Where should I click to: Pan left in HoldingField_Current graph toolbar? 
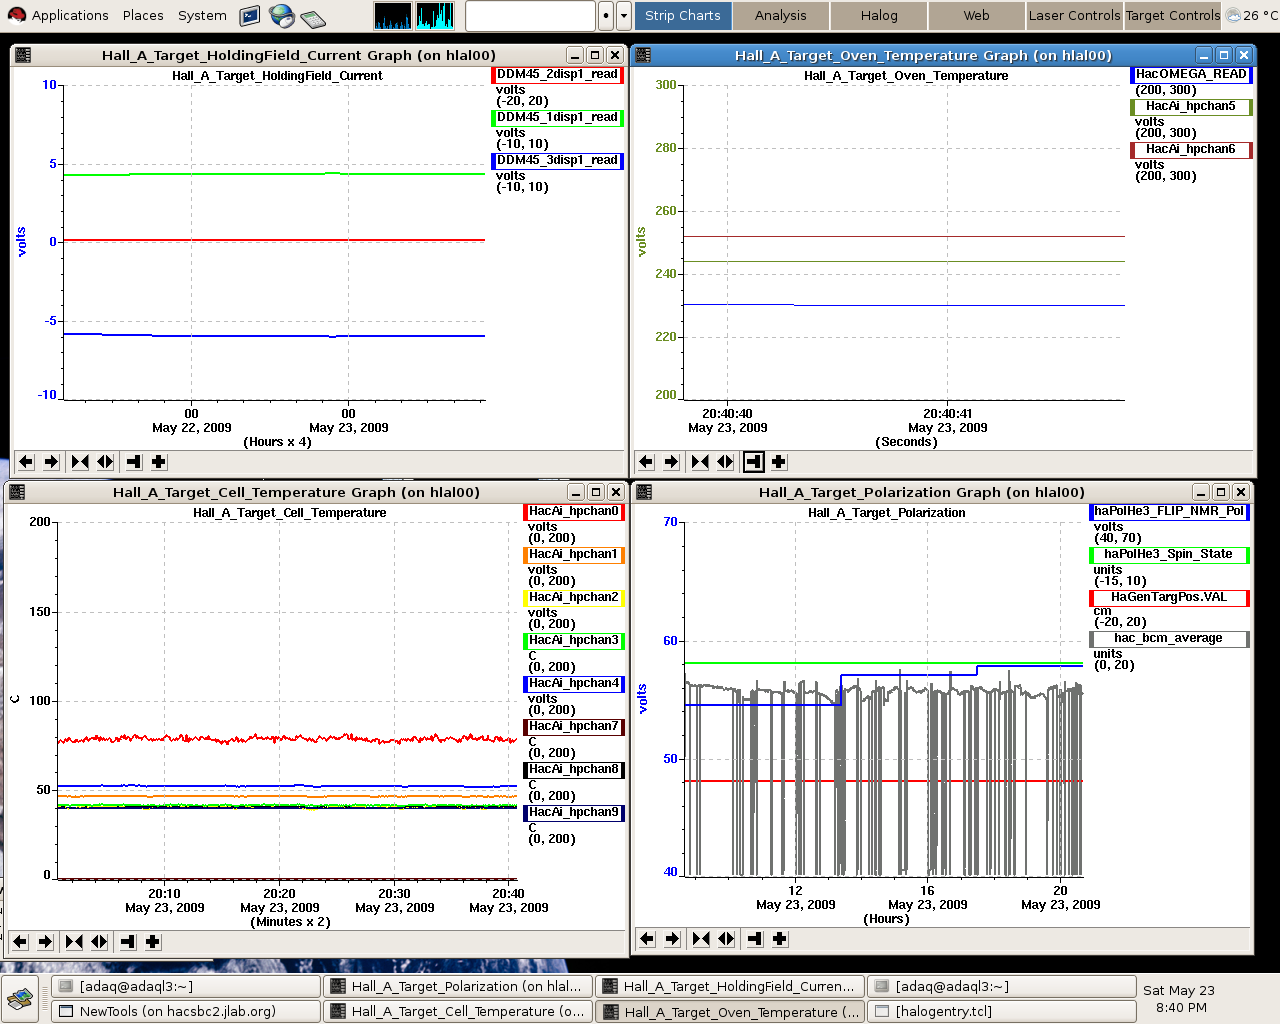(x=26, y=462)
